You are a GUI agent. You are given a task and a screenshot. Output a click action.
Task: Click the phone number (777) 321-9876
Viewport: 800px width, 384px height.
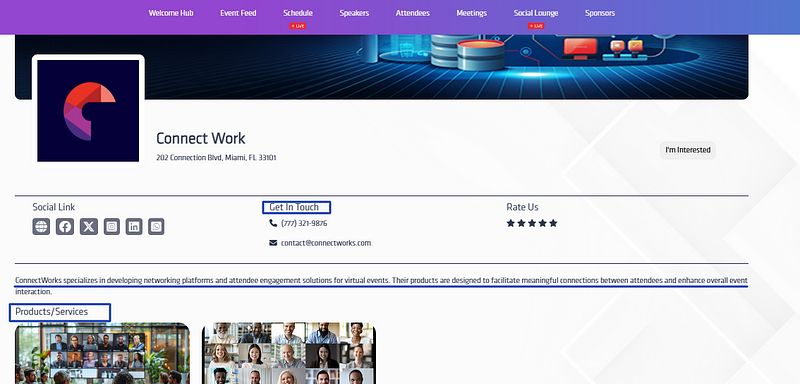click(x=304, y=223)
